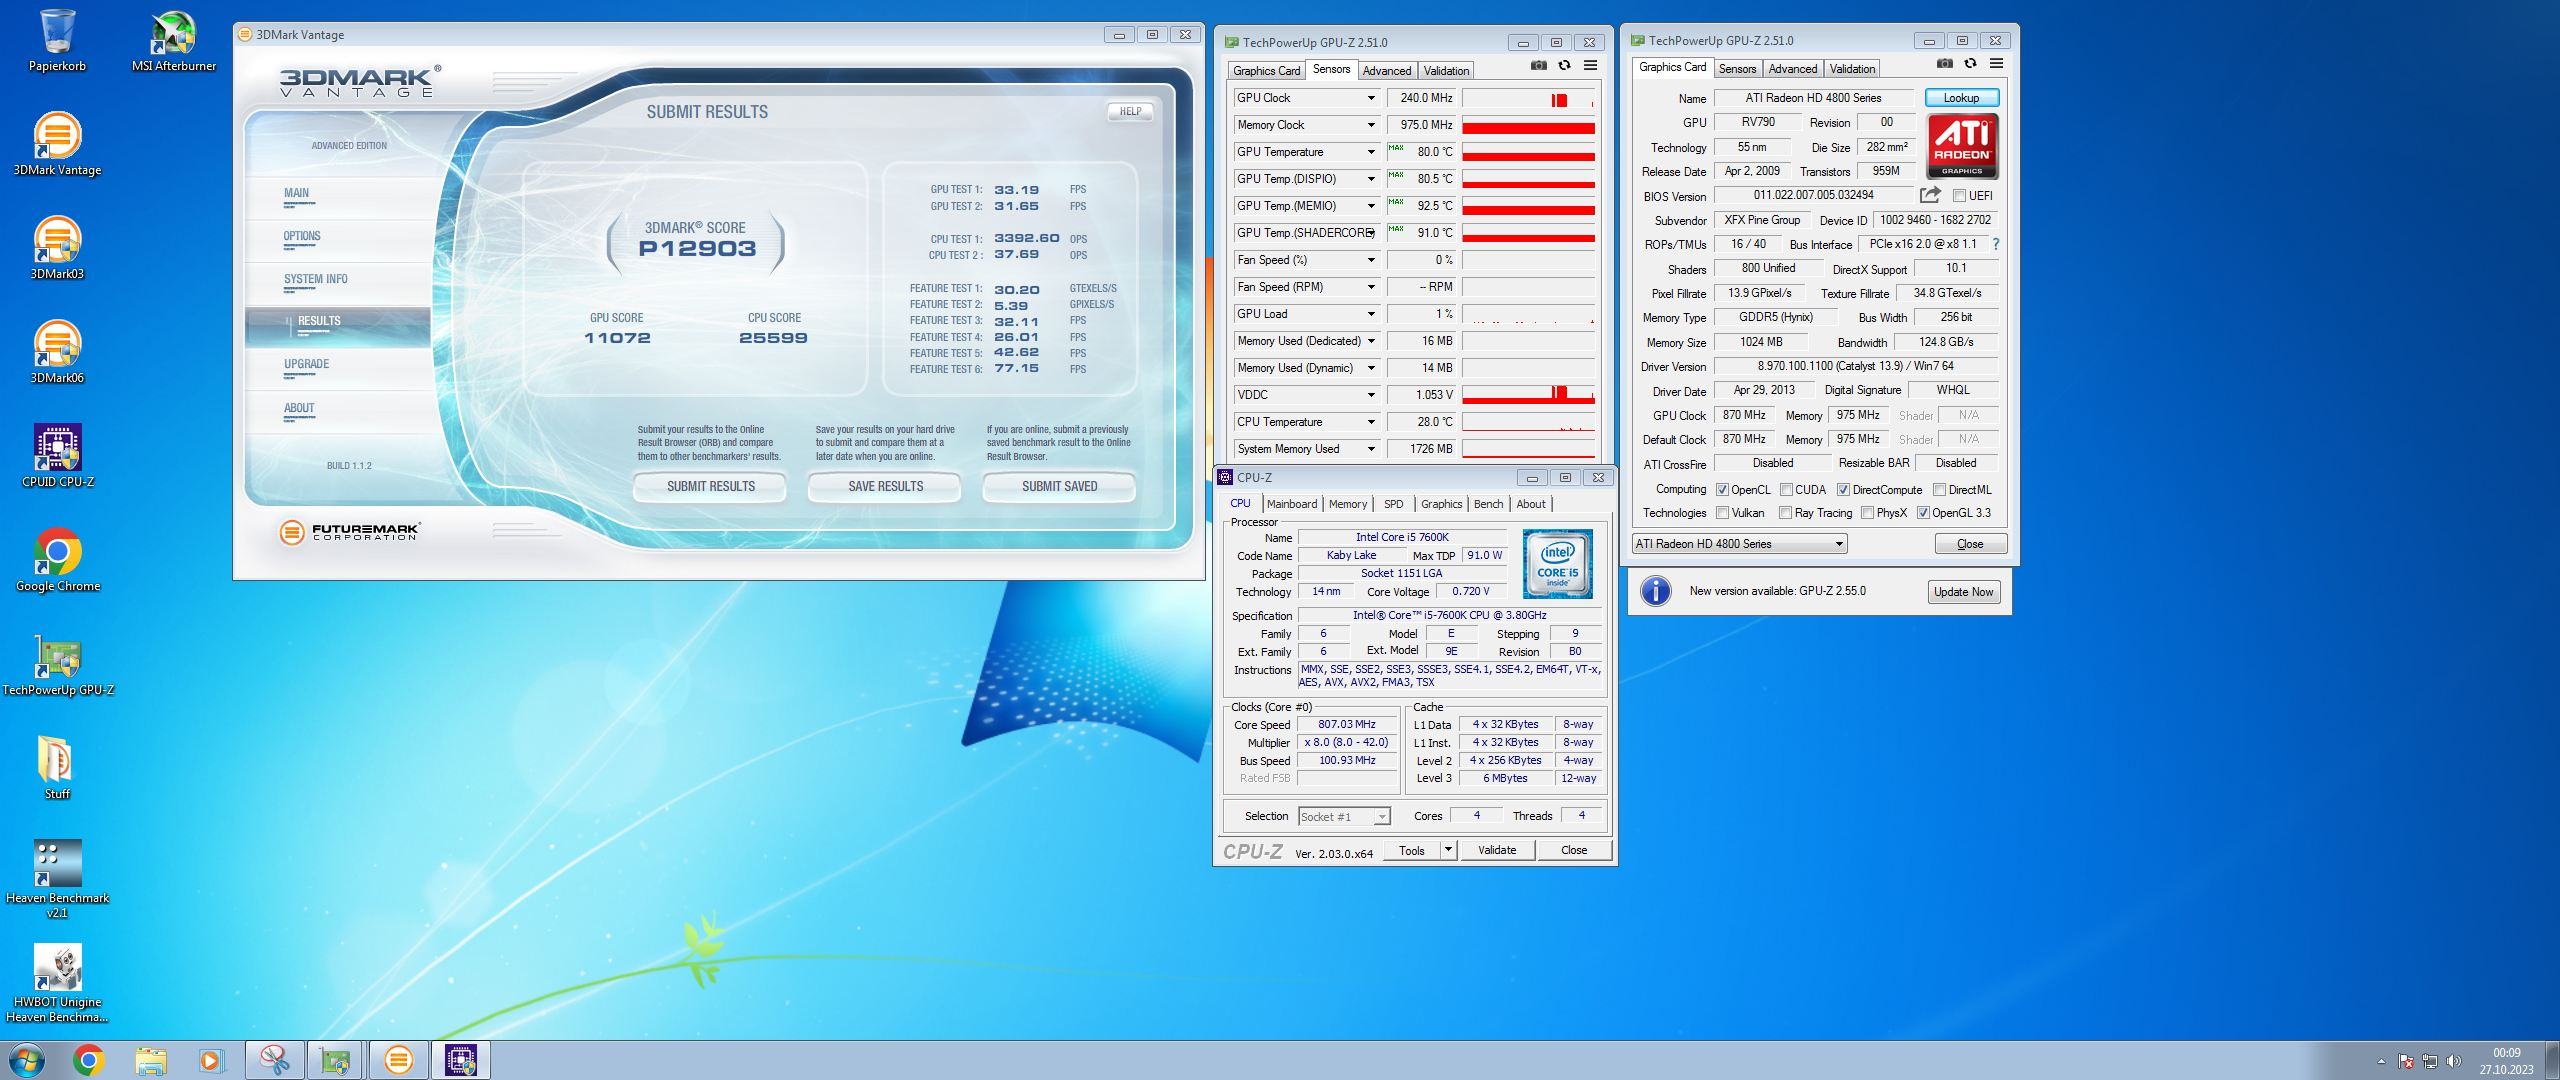Screen dimensions: 2560x1080
Task: Toggle the Vulkan checkbox
Action: coord(1722,513)
